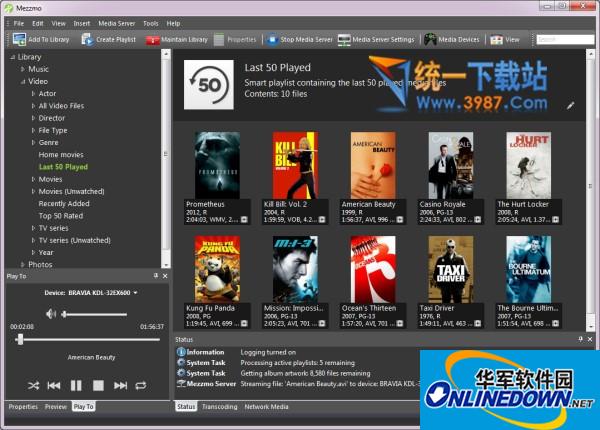The width and height of the screenshot is (600, 430).
Task: Collapse the Video tree node
Action: [23, 81]
